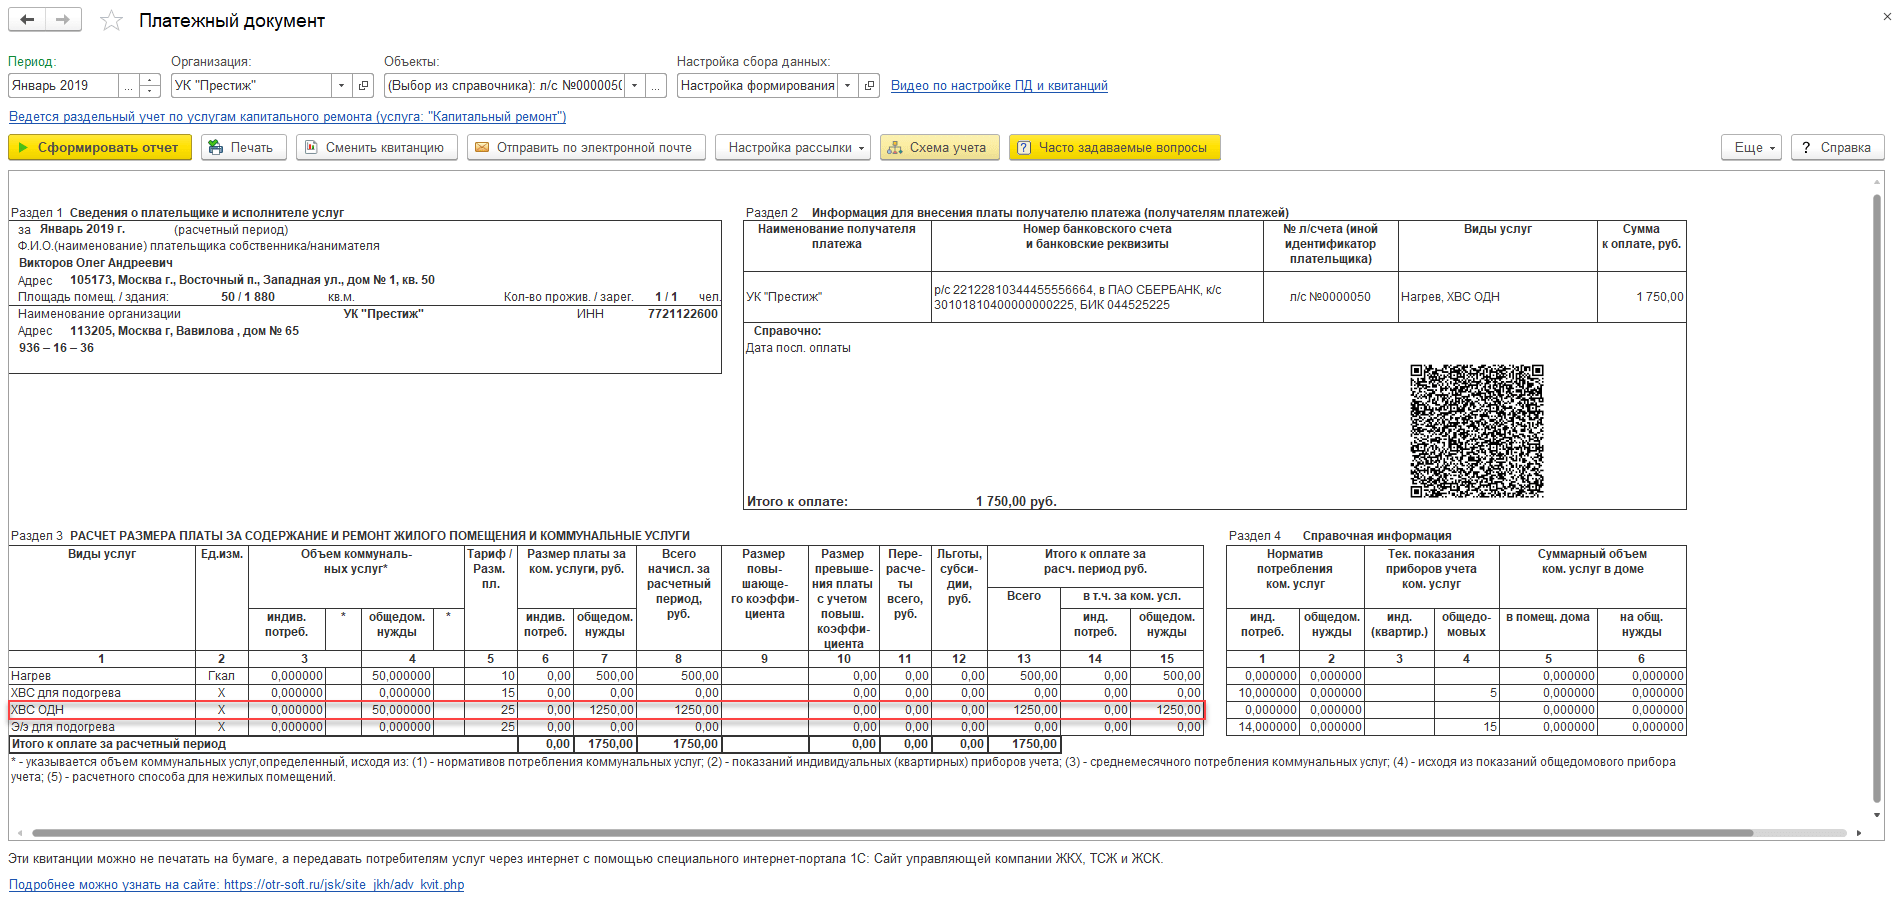Screen dimensions: 1900x898
Task: Expand the Объекты dropdown arrow
Action: 634,86
